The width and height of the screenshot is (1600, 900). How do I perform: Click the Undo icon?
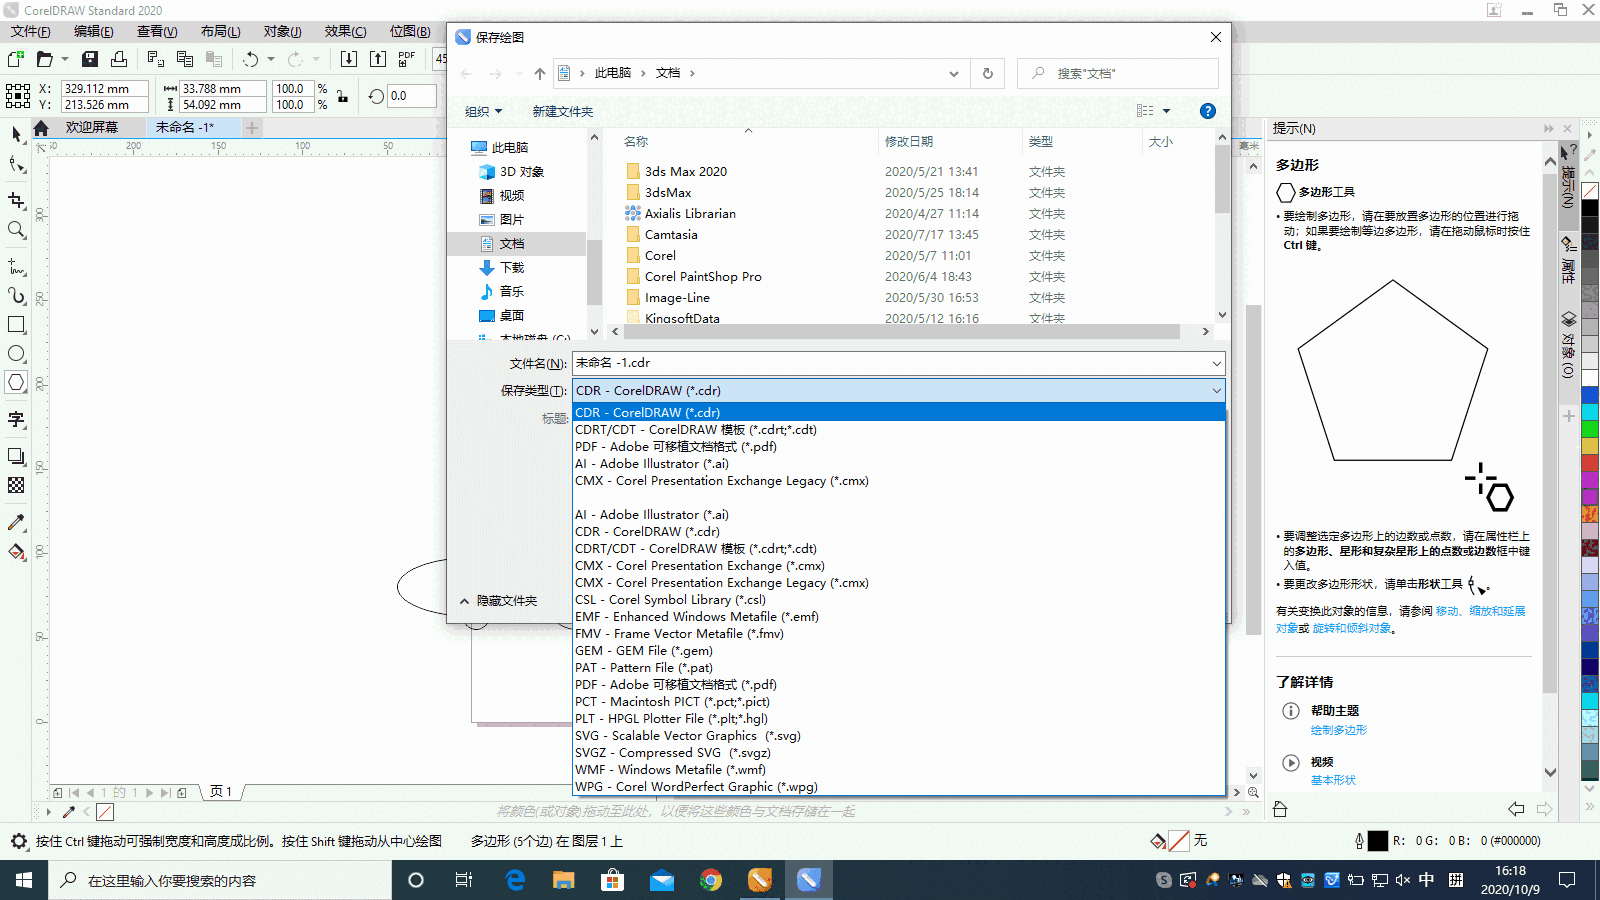pos(249,58)
